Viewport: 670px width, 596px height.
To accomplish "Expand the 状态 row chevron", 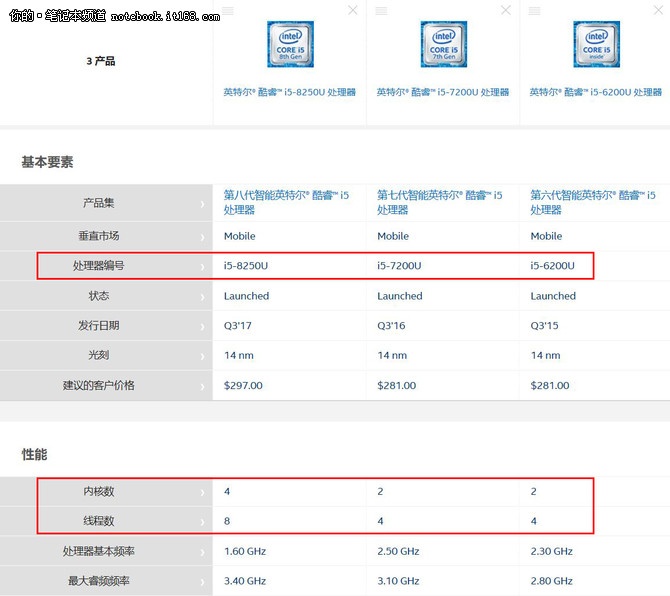I will [203, 297].
